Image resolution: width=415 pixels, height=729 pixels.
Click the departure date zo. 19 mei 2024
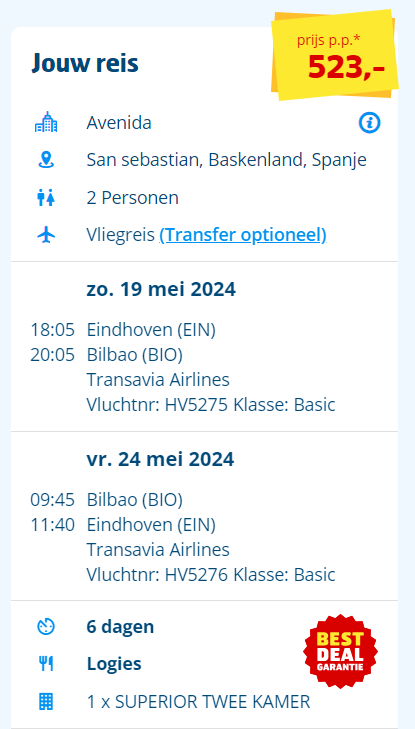(161, 290)
